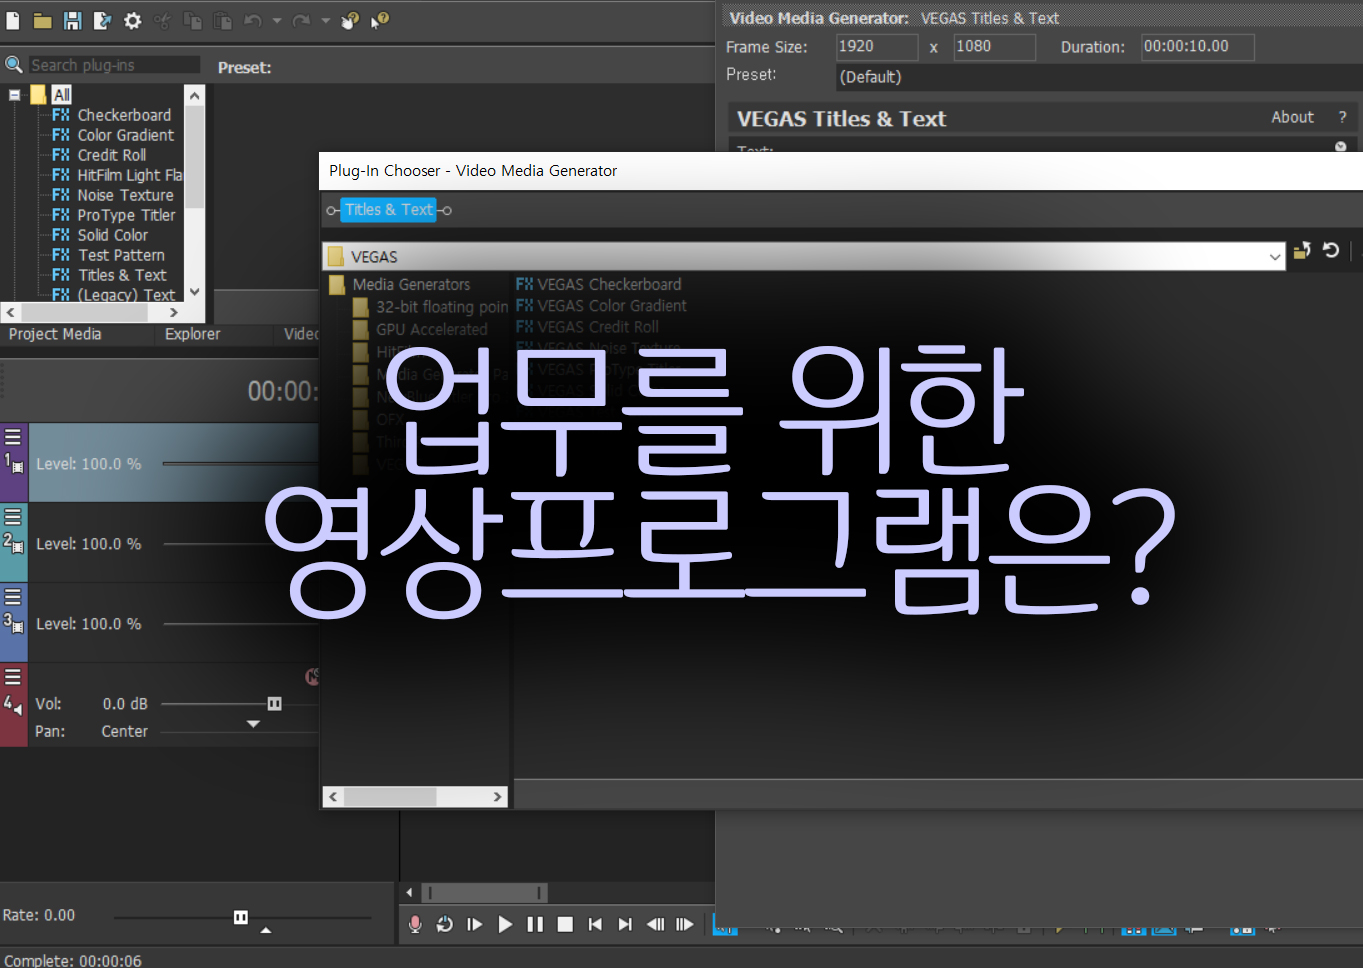This screenshot has width=1363, height=968.
Task: Click the Rate scrub slider handle
Action: click(x=240, y=917)
